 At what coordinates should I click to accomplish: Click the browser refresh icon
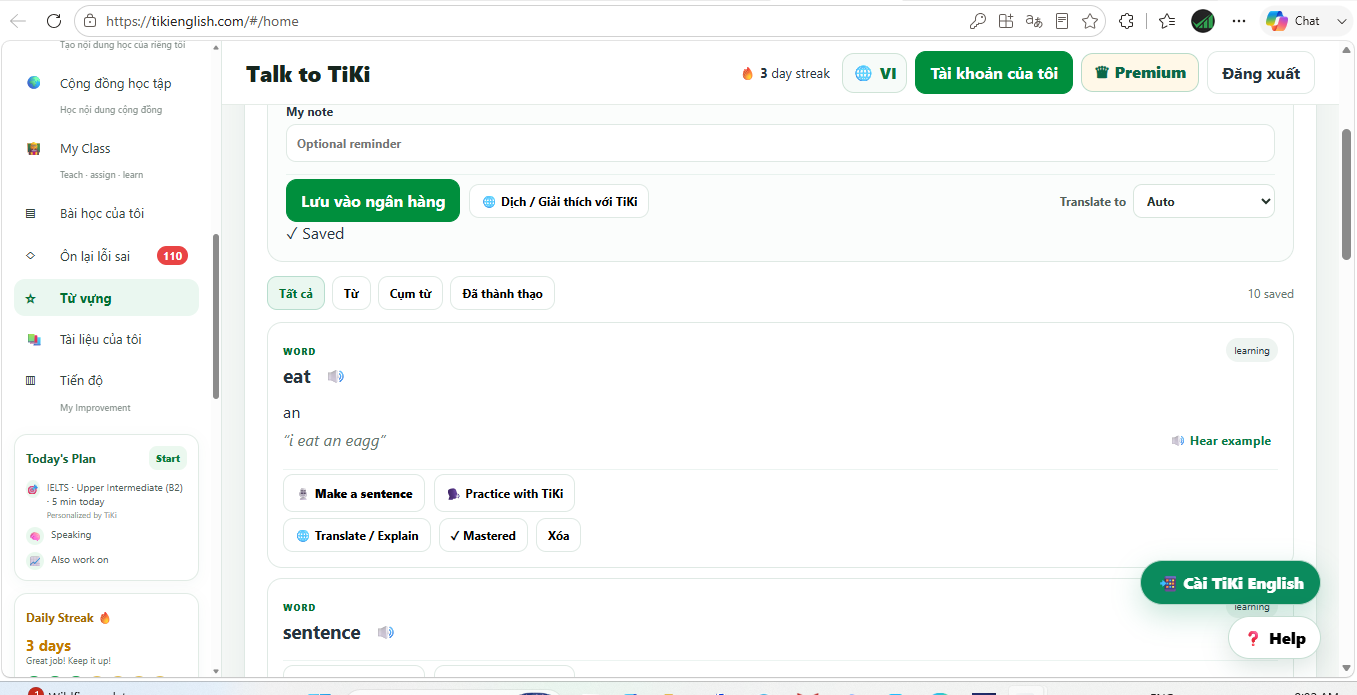coord(54,21)
